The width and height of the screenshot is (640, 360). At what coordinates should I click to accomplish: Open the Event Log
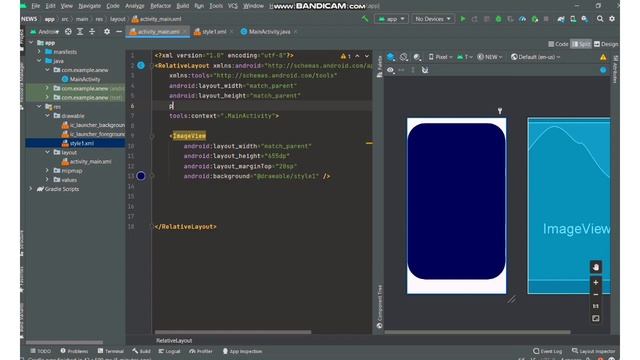[547, 351]
